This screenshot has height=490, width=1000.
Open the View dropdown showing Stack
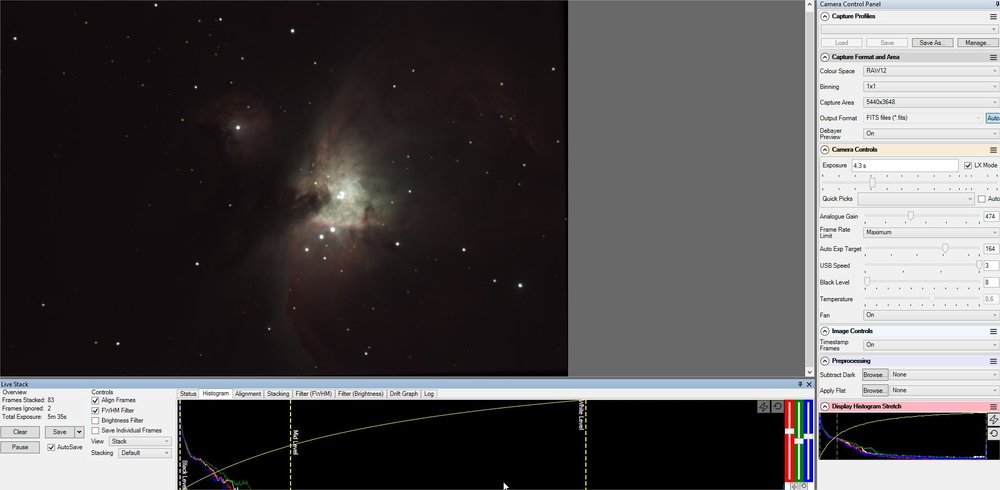tap(140, 442)
